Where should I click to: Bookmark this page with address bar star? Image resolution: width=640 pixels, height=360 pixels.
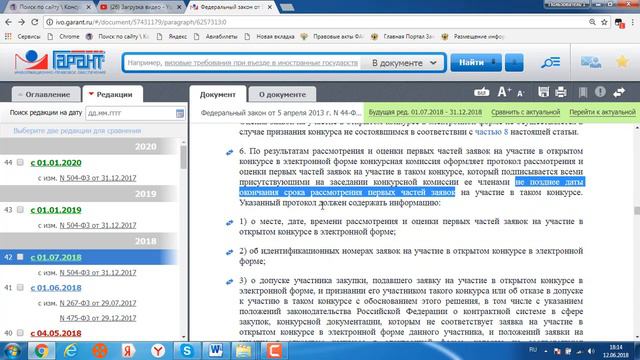coord(604,22)
